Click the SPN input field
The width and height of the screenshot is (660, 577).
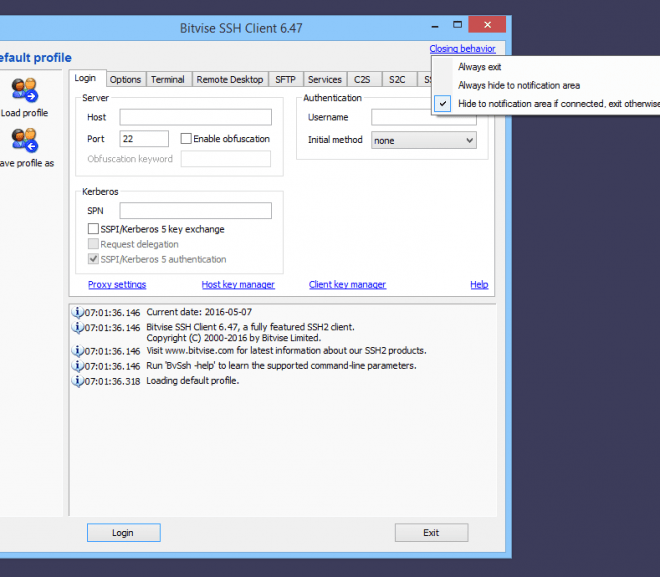pyautogui.click(x=196, y=210)
